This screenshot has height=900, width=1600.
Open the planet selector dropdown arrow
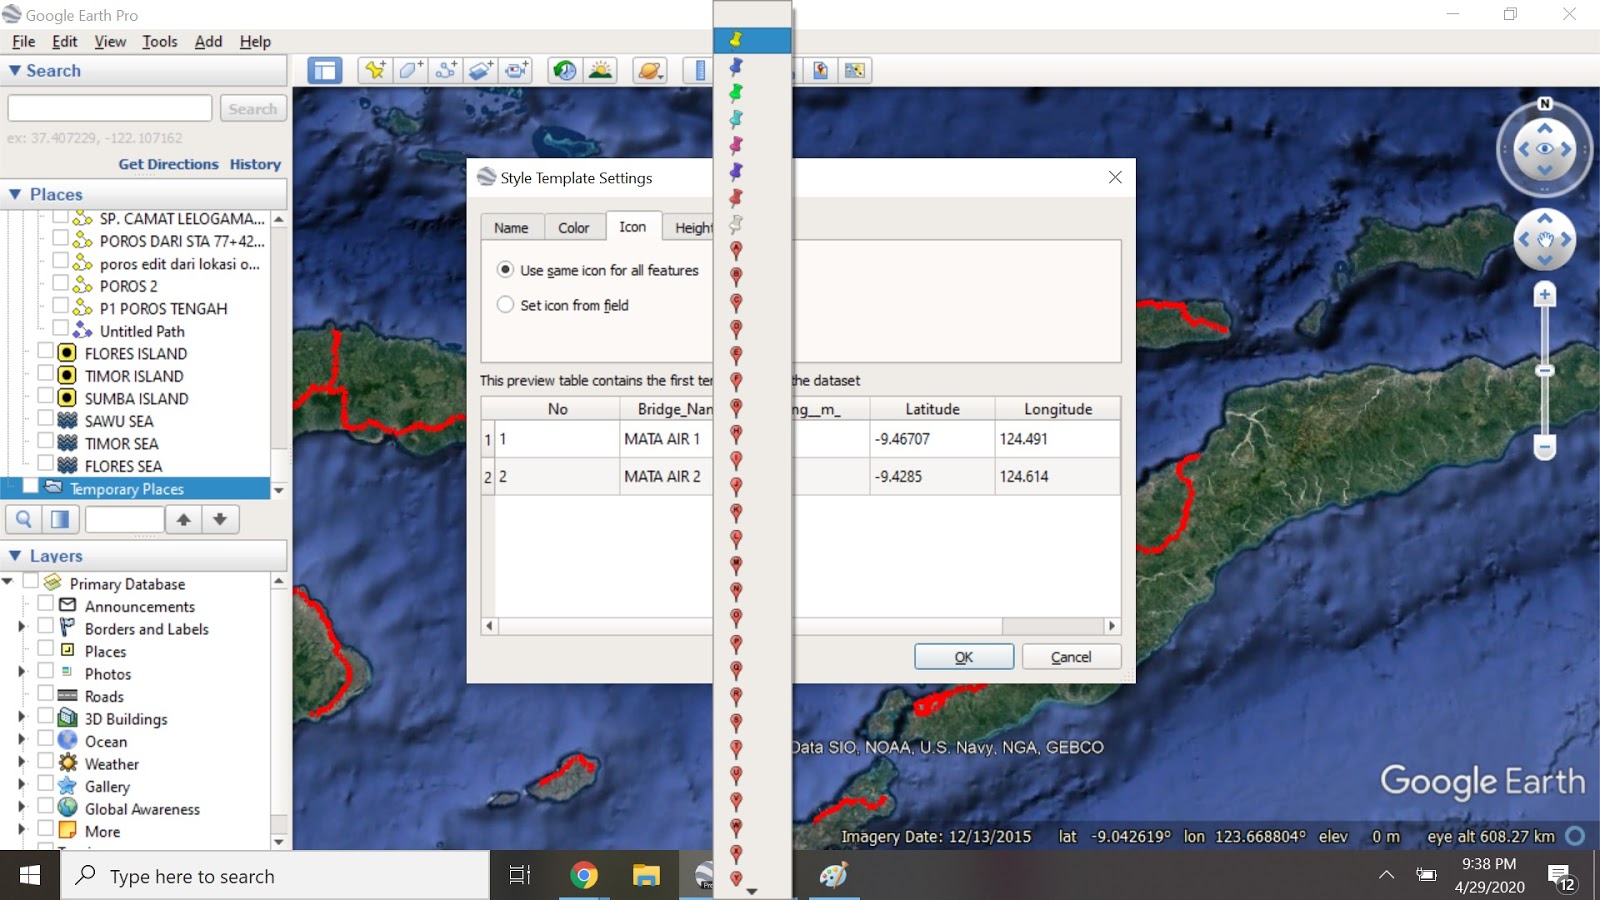[x=661, y=78]
